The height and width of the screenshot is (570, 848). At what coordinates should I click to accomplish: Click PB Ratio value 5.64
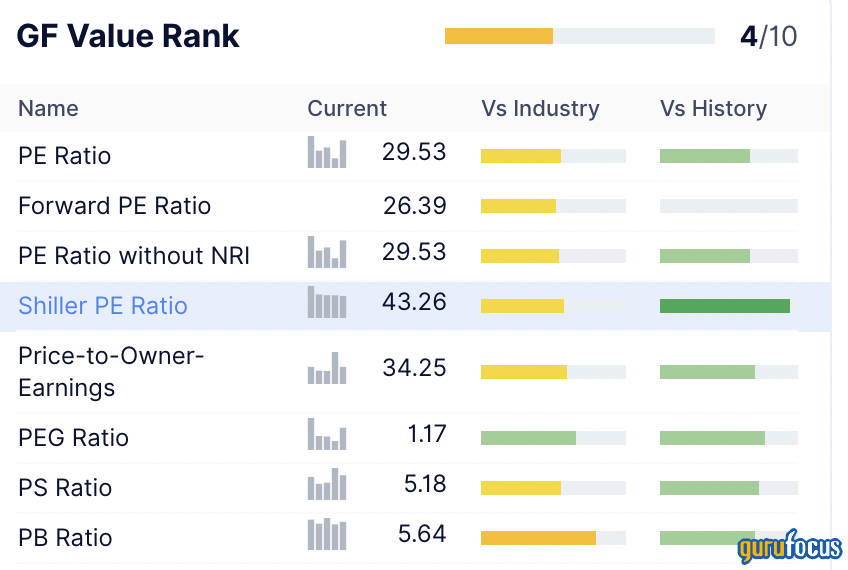coord(422,534)
